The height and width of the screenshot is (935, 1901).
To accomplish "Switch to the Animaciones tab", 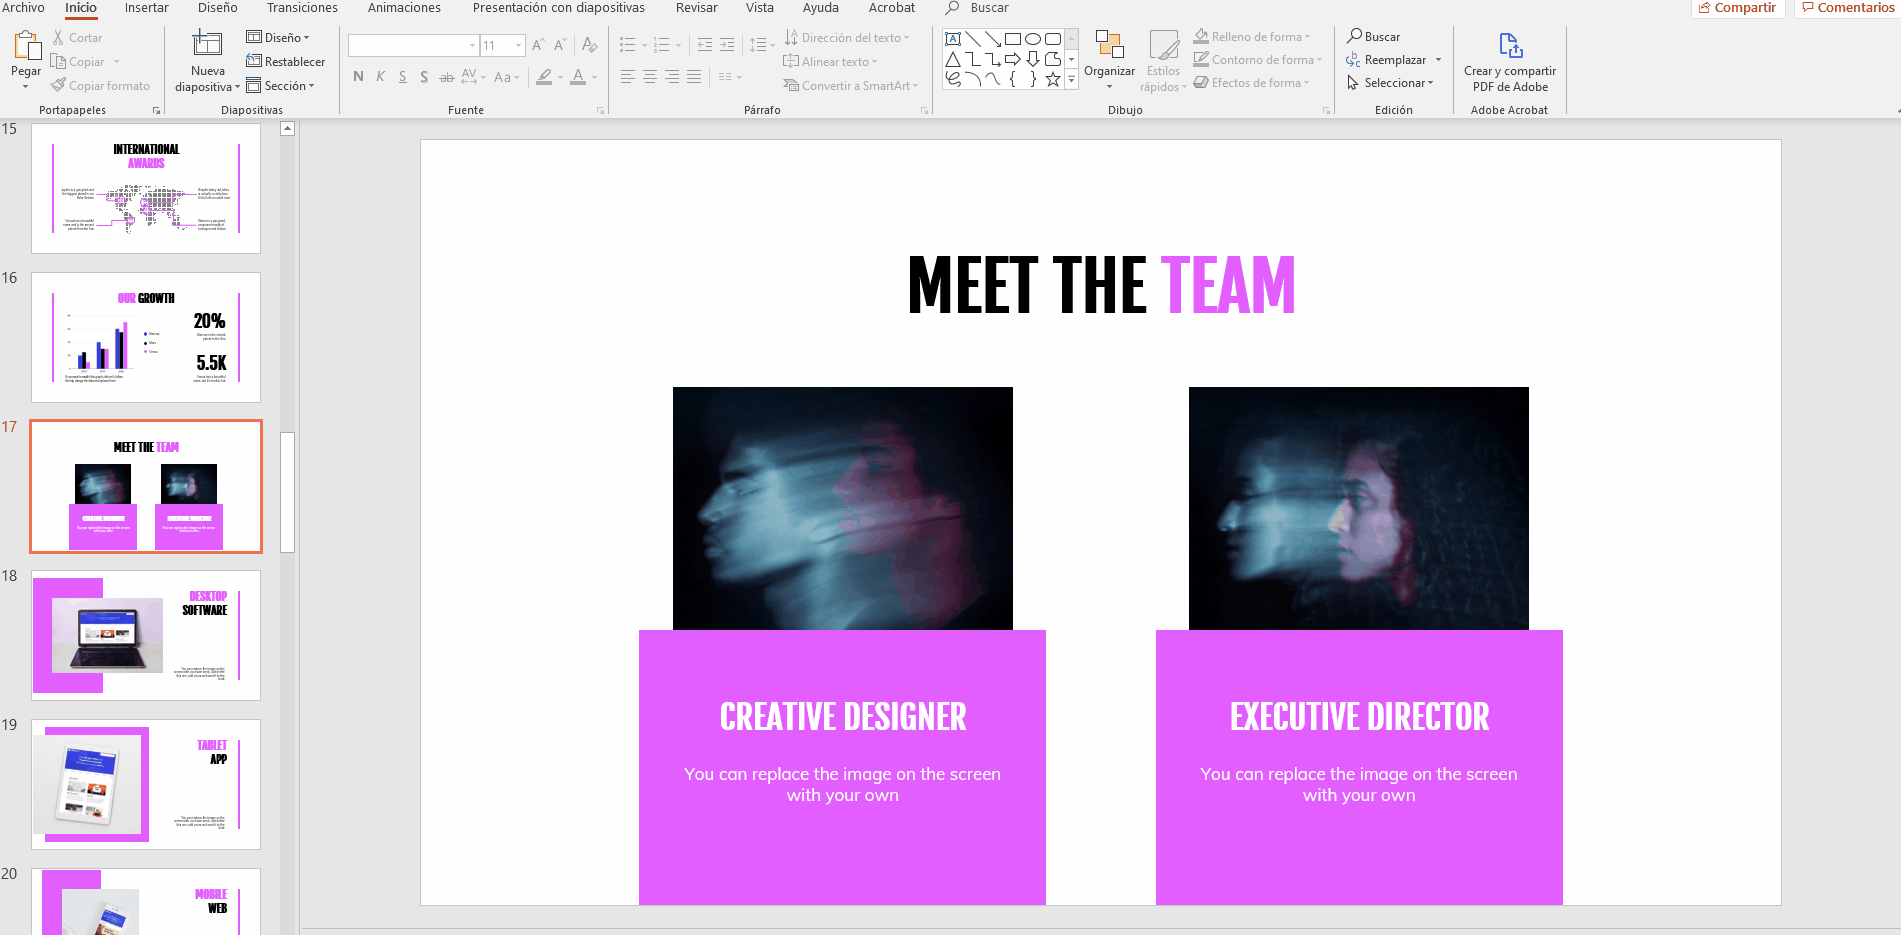I will point(404,8).
